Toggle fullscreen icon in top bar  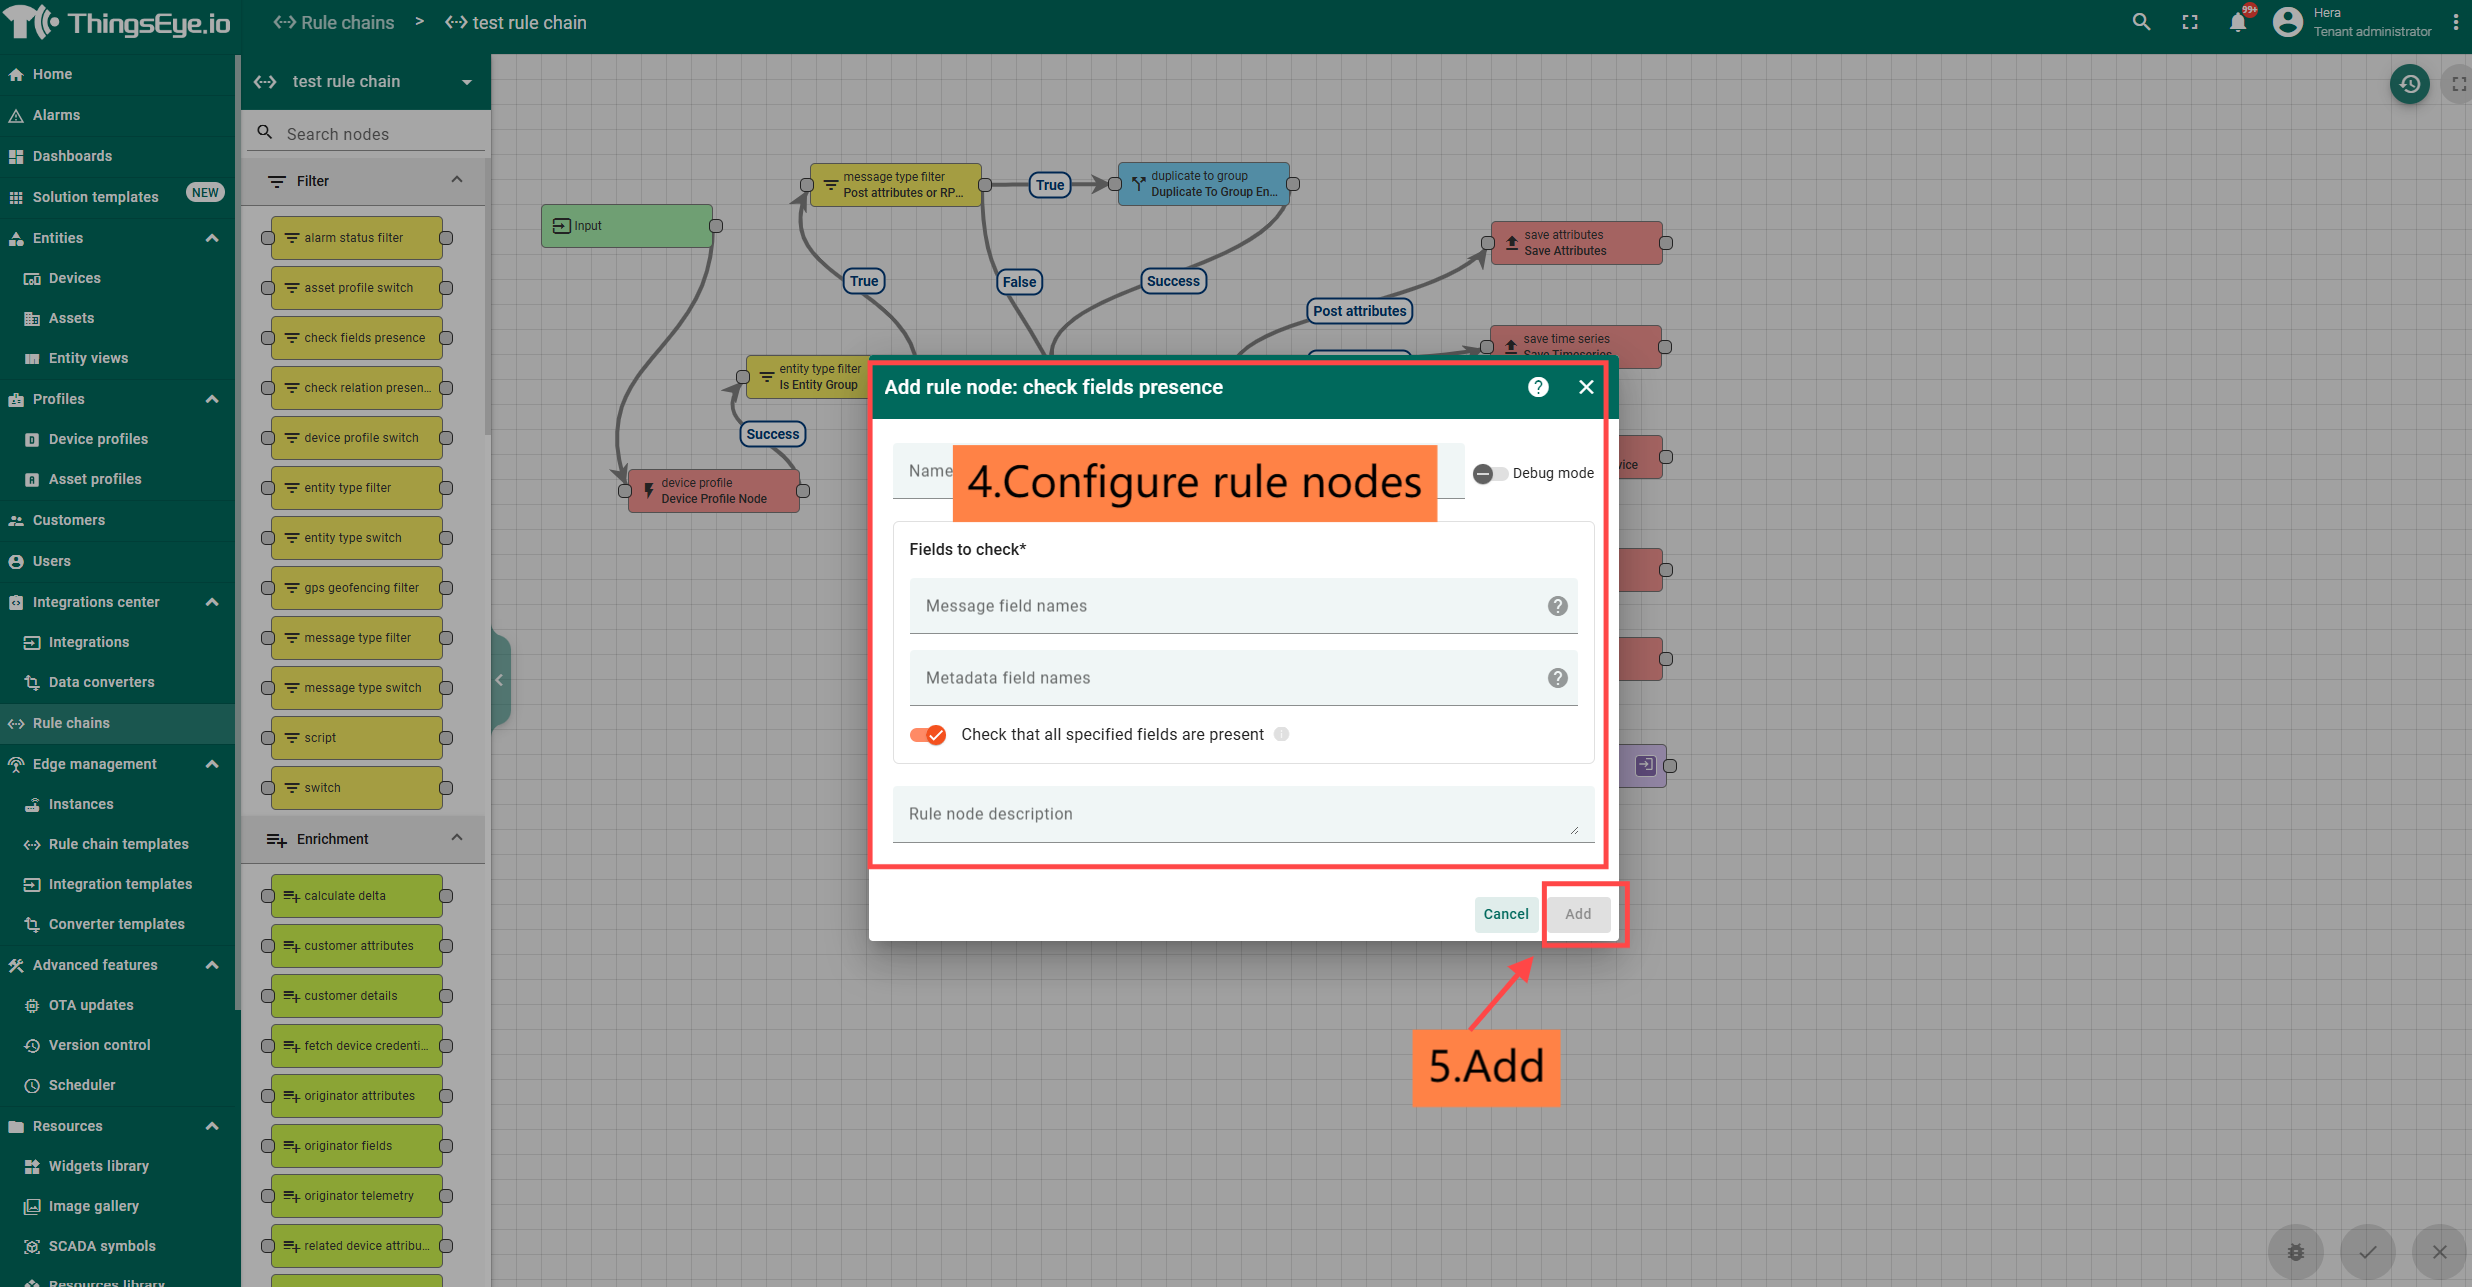[2190, 22]
